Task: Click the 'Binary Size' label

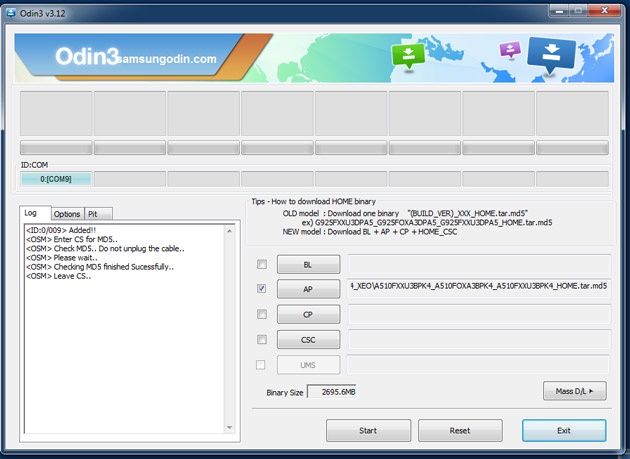Action: click(x=284, y=393)
